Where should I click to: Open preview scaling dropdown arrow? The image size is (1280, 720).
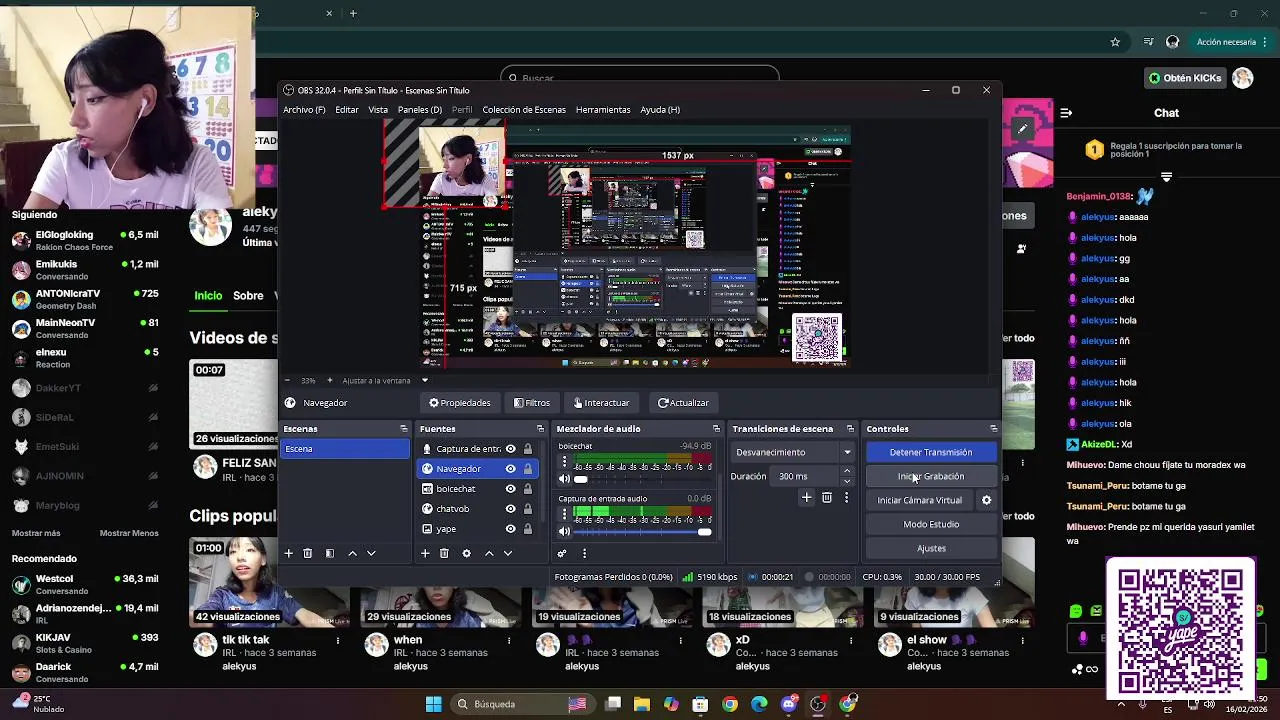click(424, 380)
